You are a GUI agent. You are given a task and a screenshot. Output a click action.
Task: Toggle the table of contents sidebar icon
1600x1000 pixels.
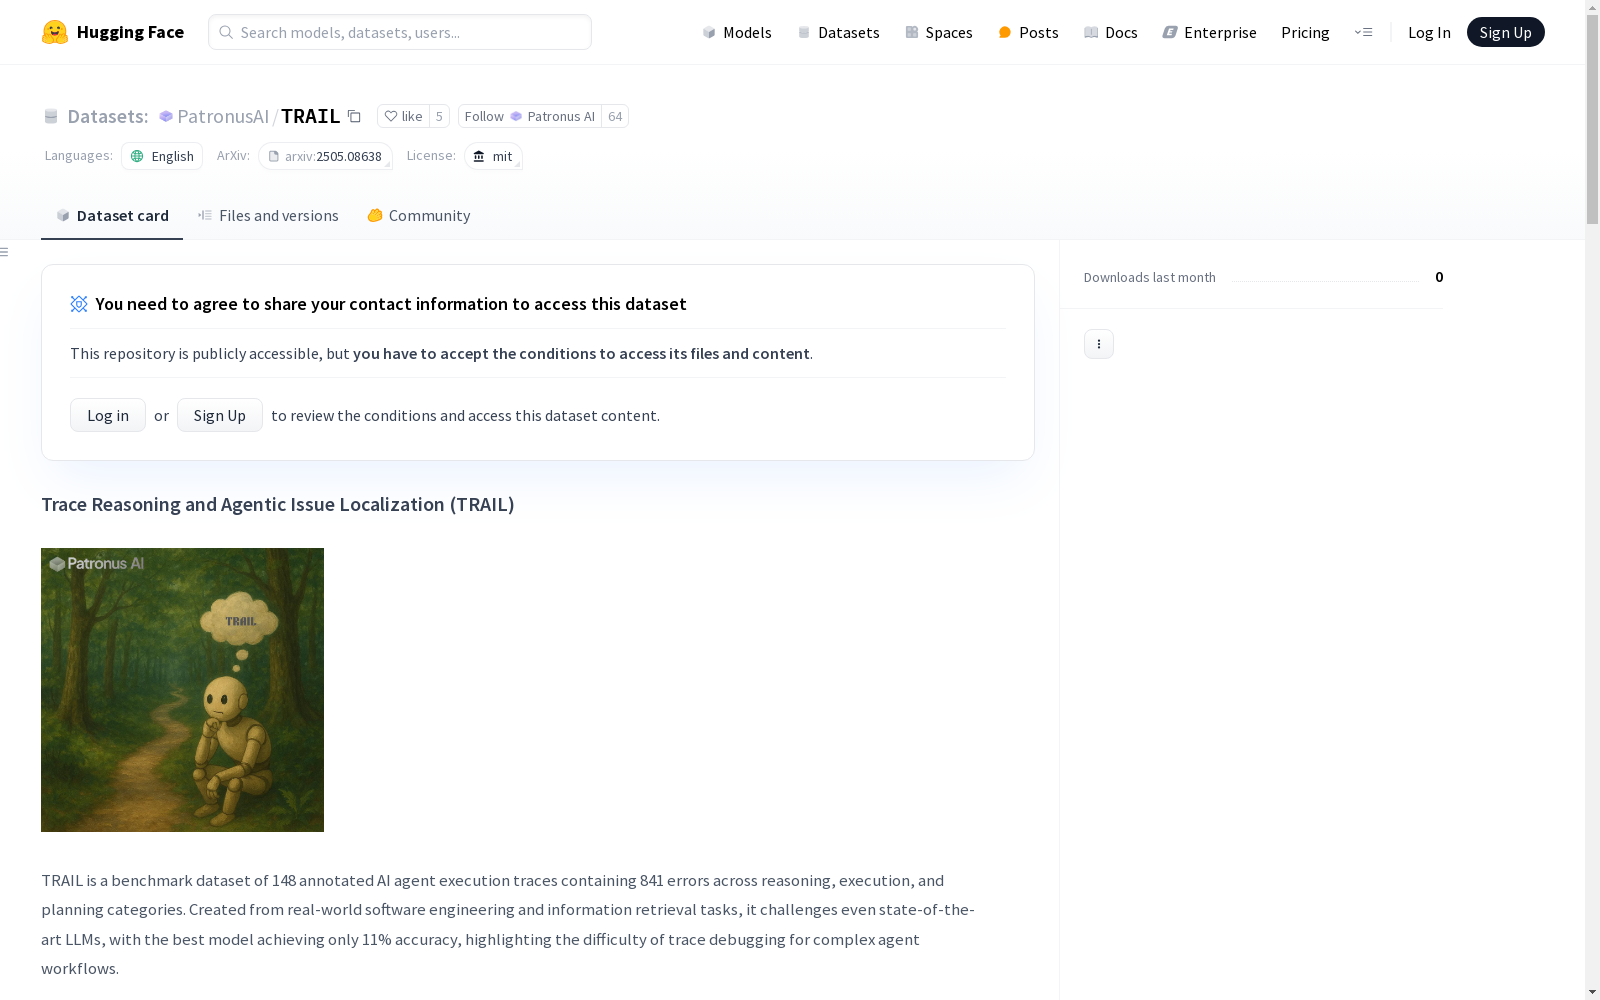5,252
